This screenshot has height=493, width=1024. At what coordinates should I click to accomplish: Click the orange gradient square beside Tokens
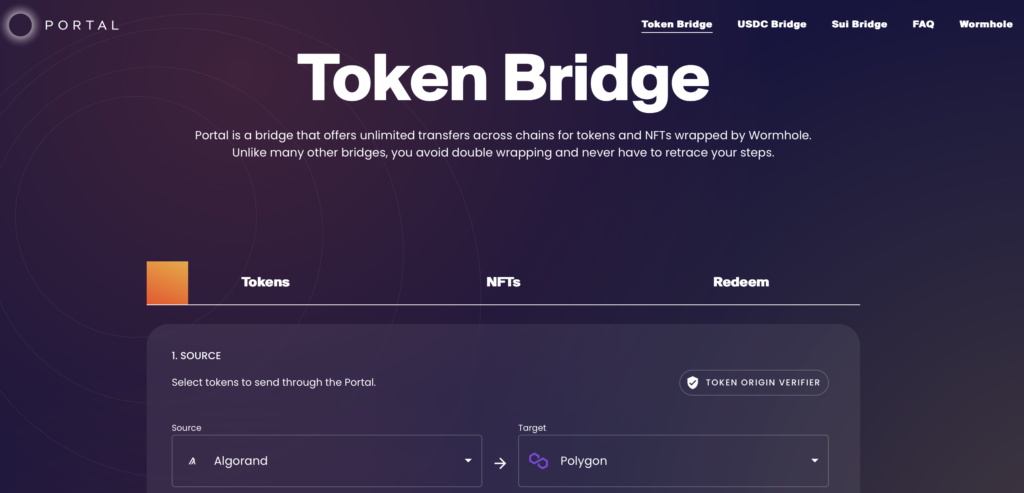point(167,282)
